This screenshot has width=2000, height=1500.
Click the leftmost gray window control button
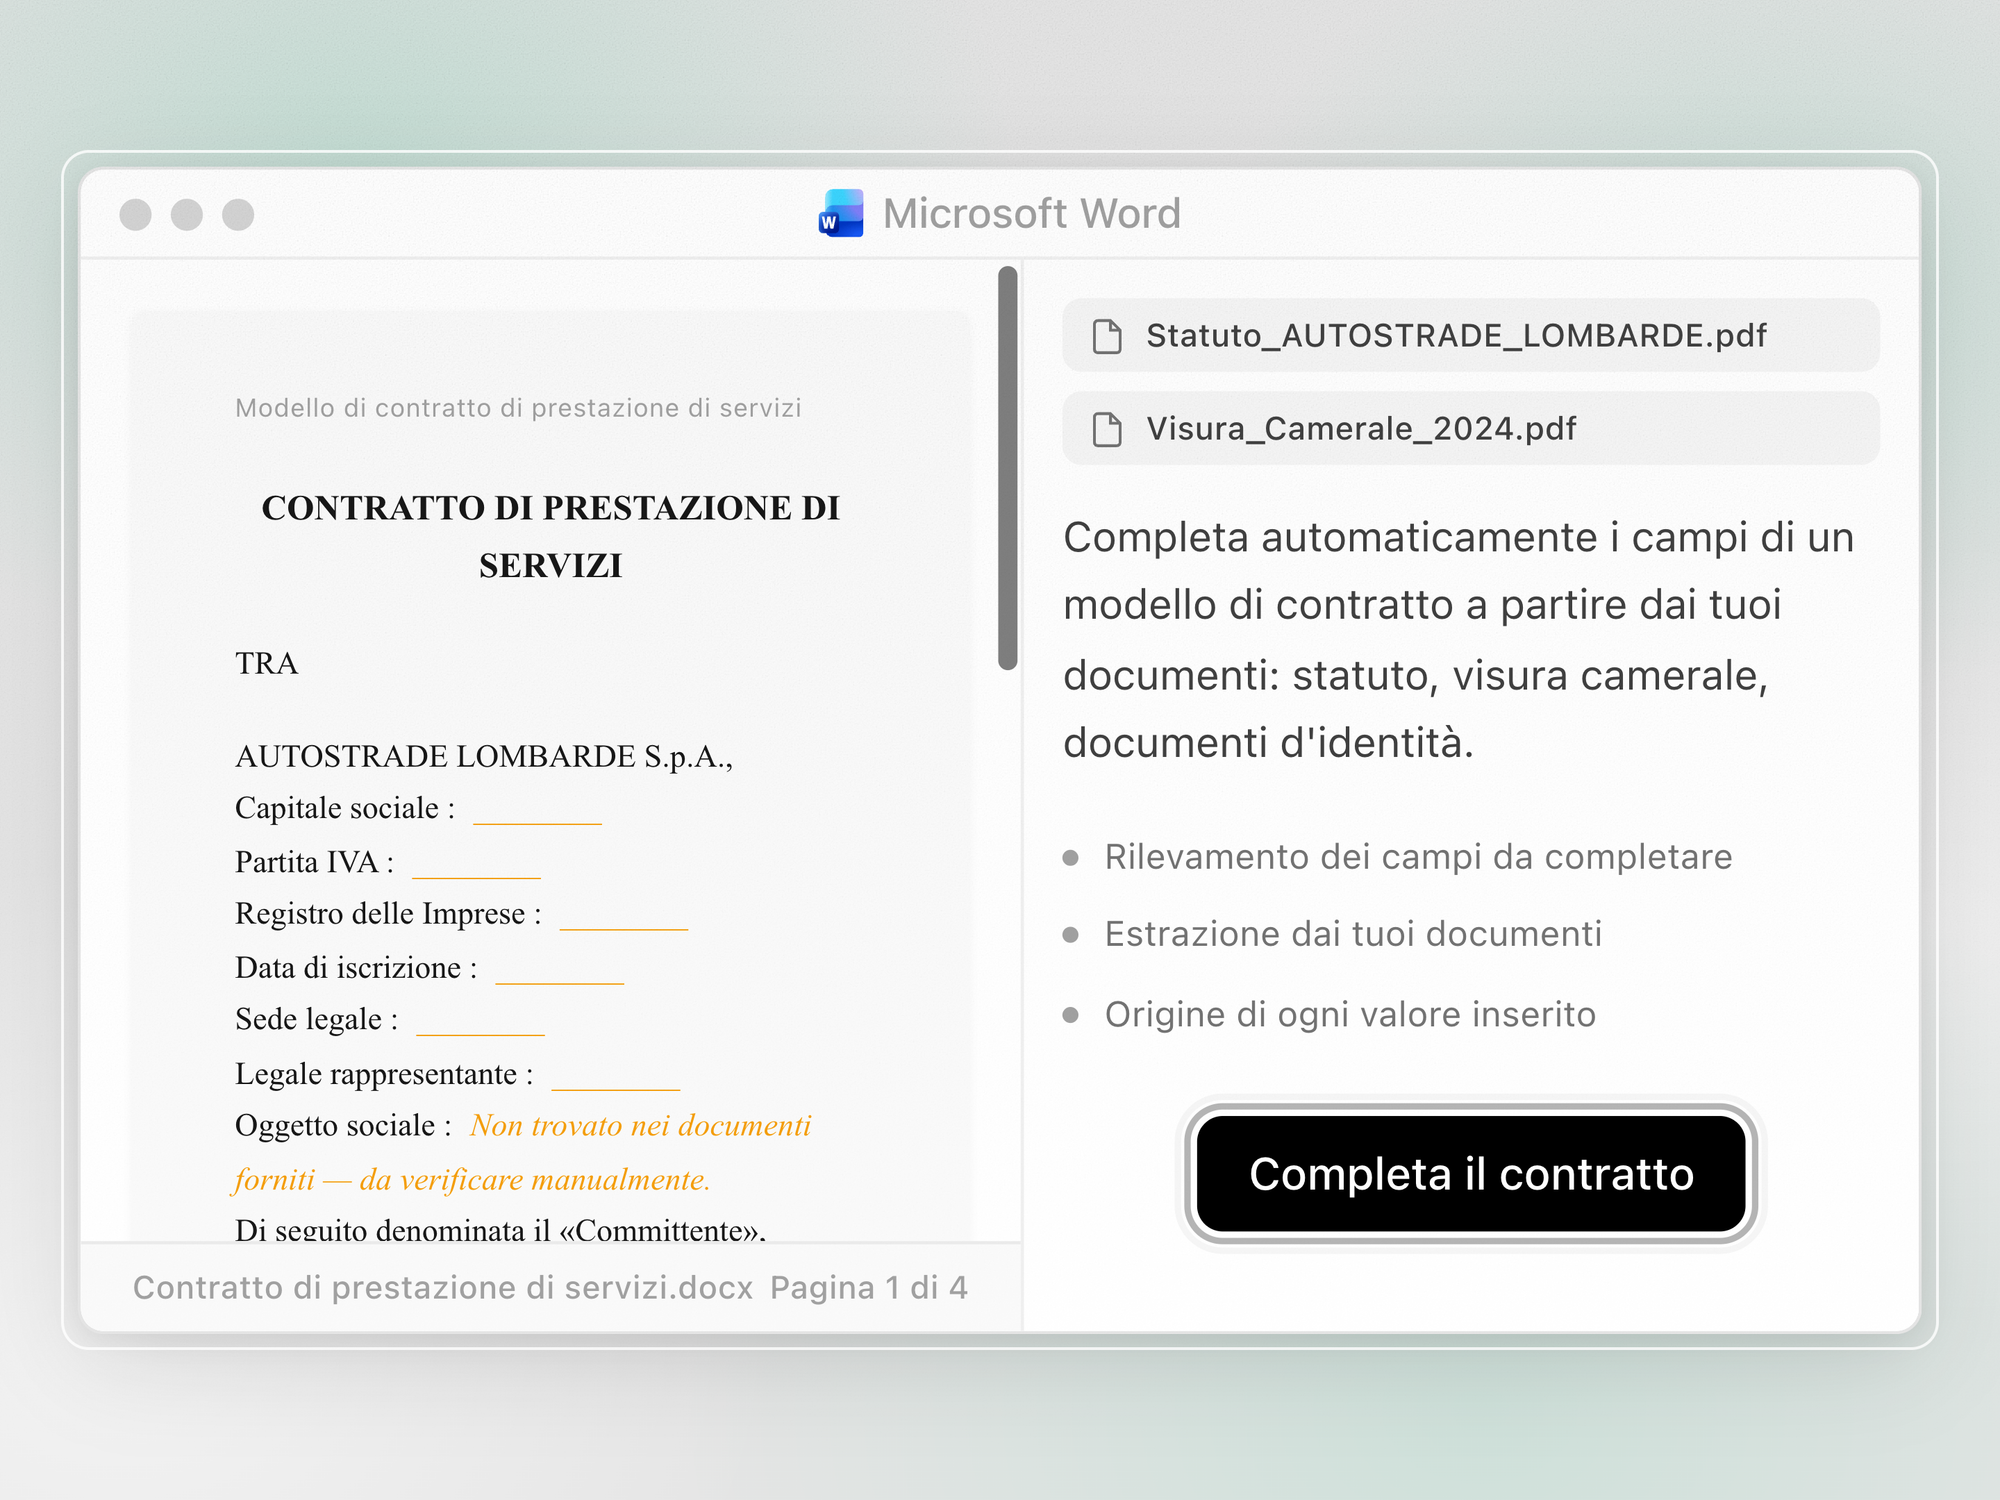click(x=135, y=214)
